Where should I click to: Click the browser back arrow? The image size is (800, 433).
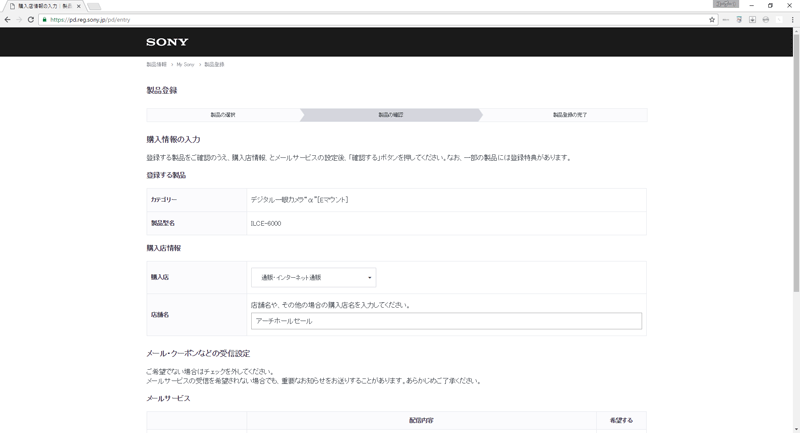pyautogui.click(x=8, y=19)
